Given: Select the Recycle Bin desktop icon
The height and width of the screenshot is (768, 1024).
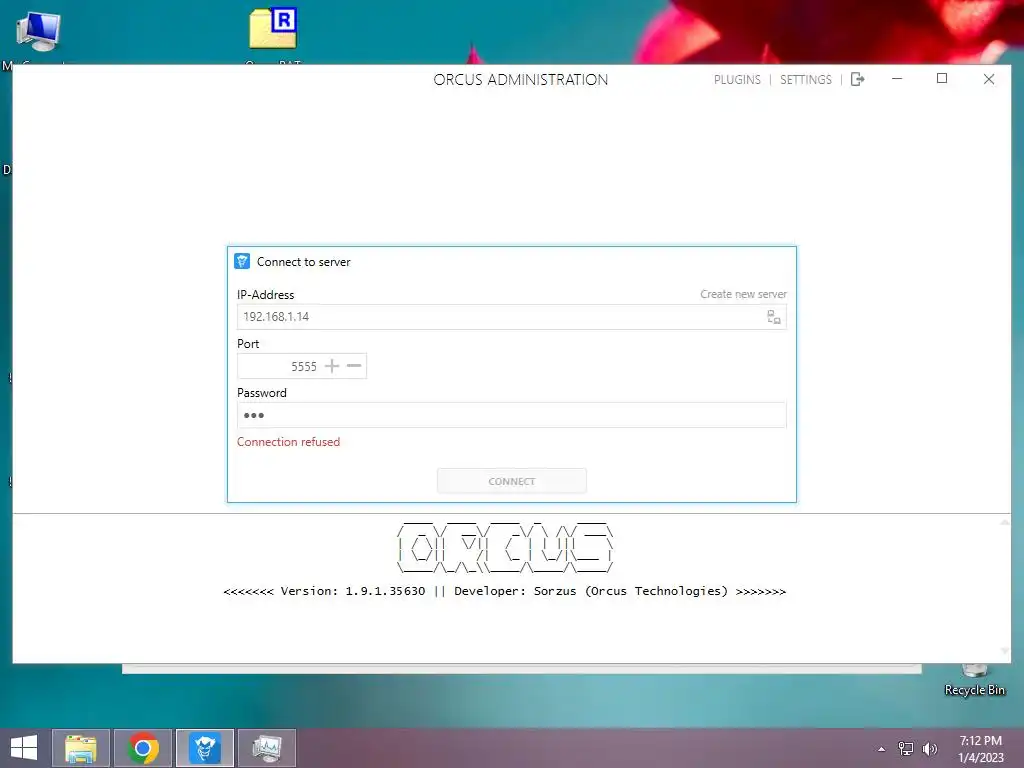Looking at the screenshot, I should pyautogui.click(x=974, y=681).
